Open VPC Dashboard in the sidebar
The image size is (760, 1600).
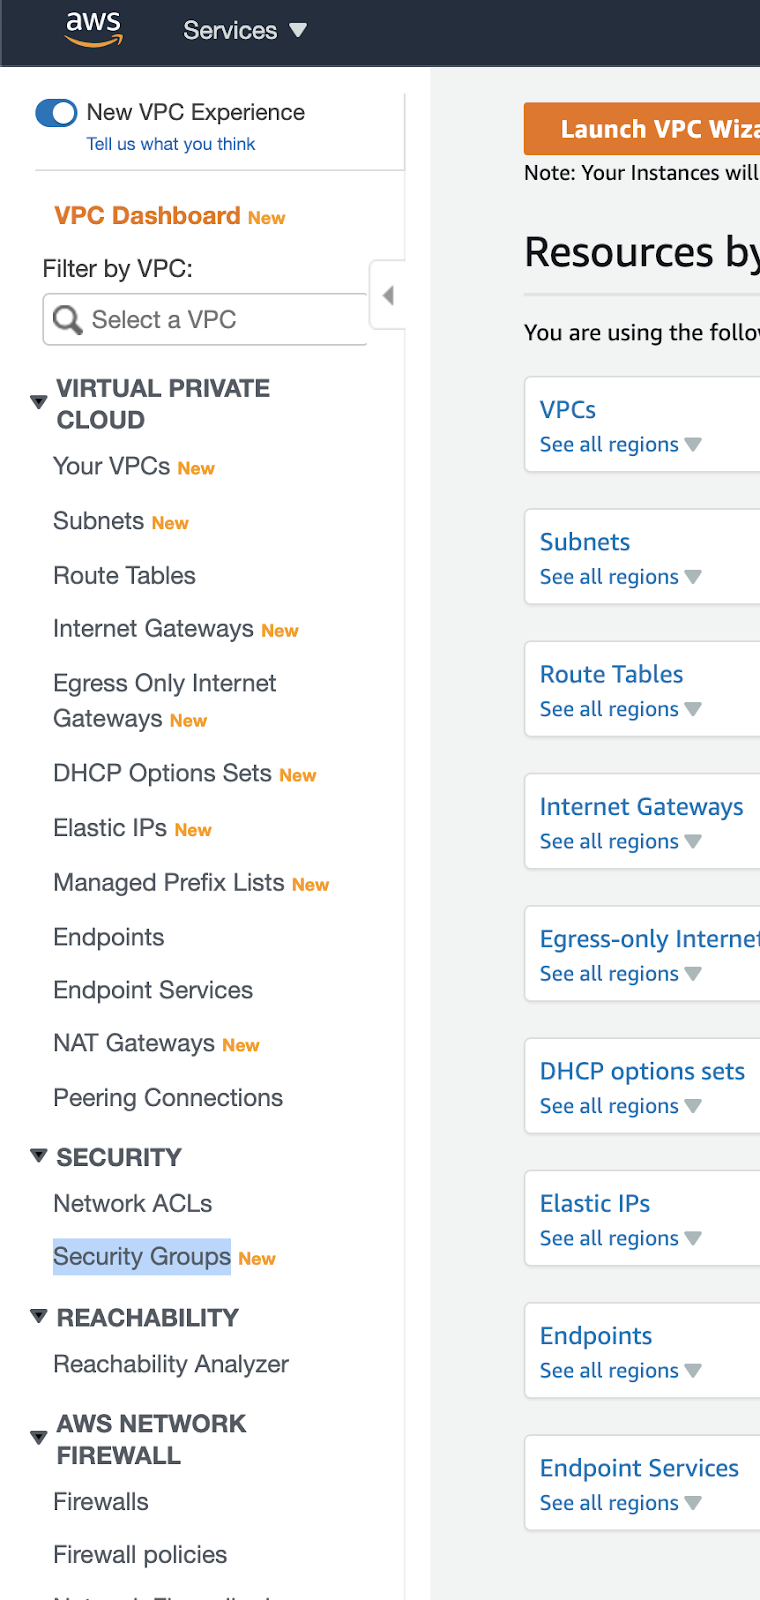147,216
